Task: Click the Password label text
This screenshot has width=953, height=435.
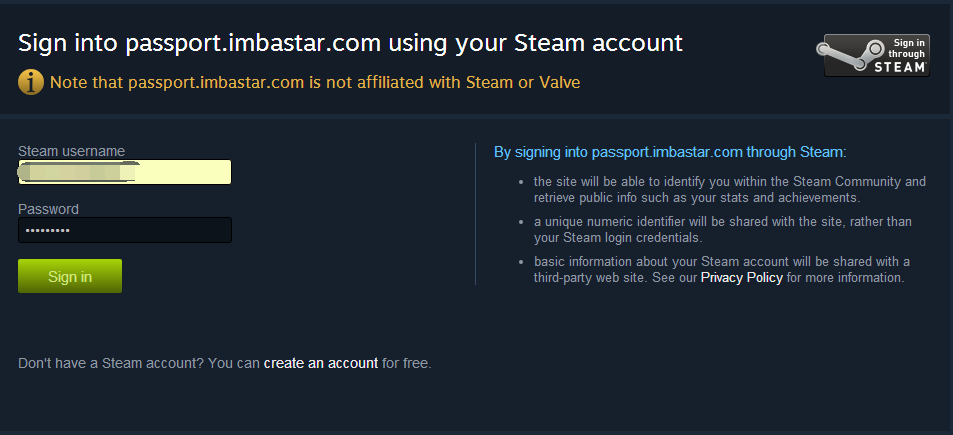Action: tap(48, 209)
